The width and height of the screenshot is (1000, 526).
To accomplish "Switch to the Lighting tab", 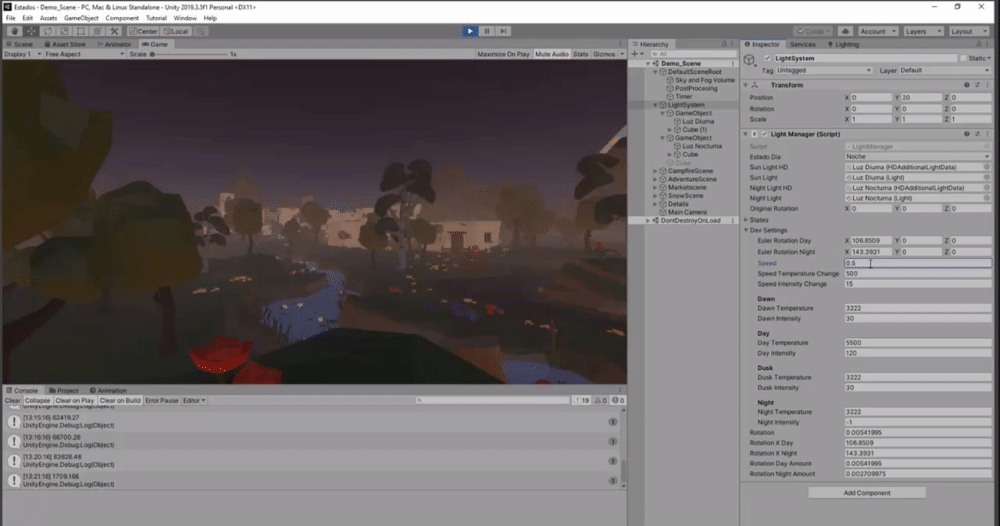I will coord(843,44).
